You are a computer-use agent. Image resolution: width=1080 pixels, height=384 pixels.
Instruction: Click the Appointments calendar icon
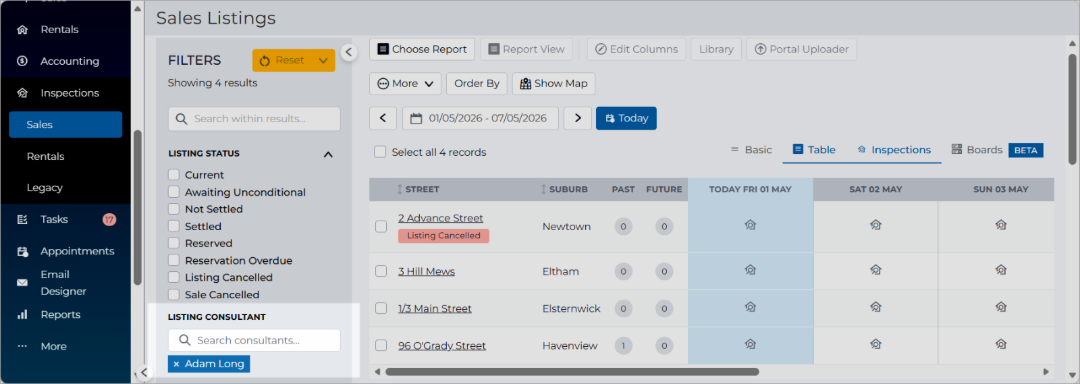point(23,251)
